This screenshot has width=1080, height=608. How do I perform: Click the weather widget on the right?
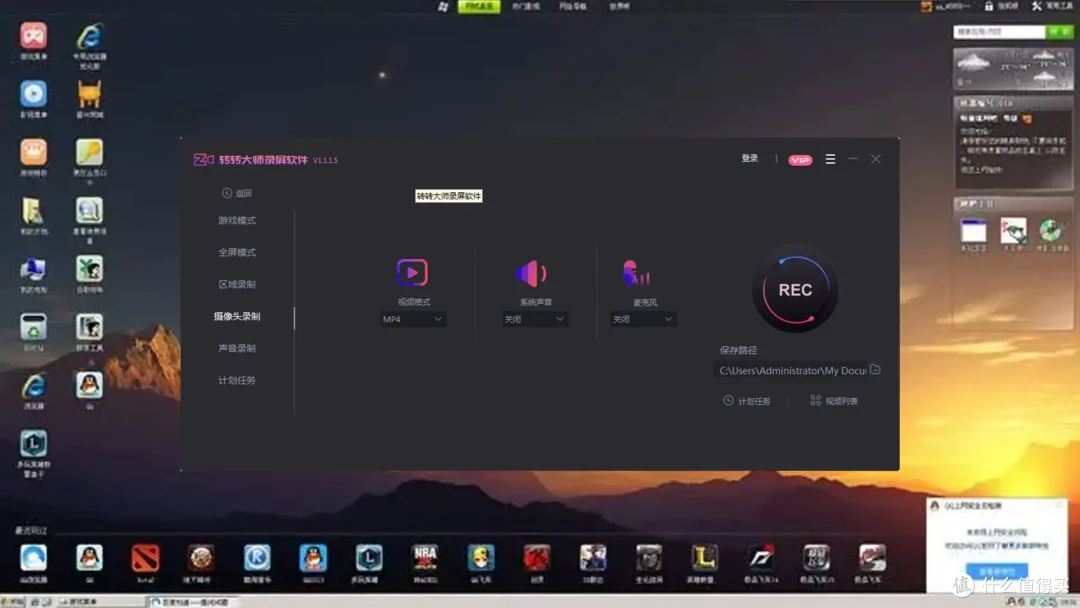click(x=1012, y=69)
